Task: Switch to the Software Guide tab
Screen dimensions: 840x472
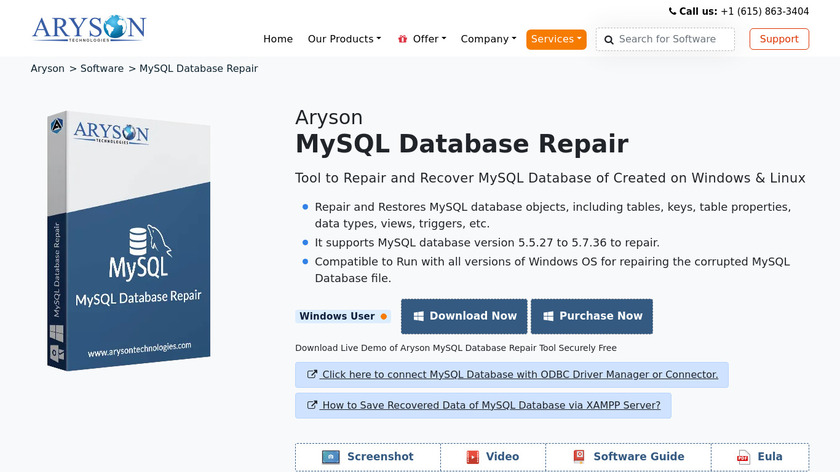Action: (x=628, y=457)
